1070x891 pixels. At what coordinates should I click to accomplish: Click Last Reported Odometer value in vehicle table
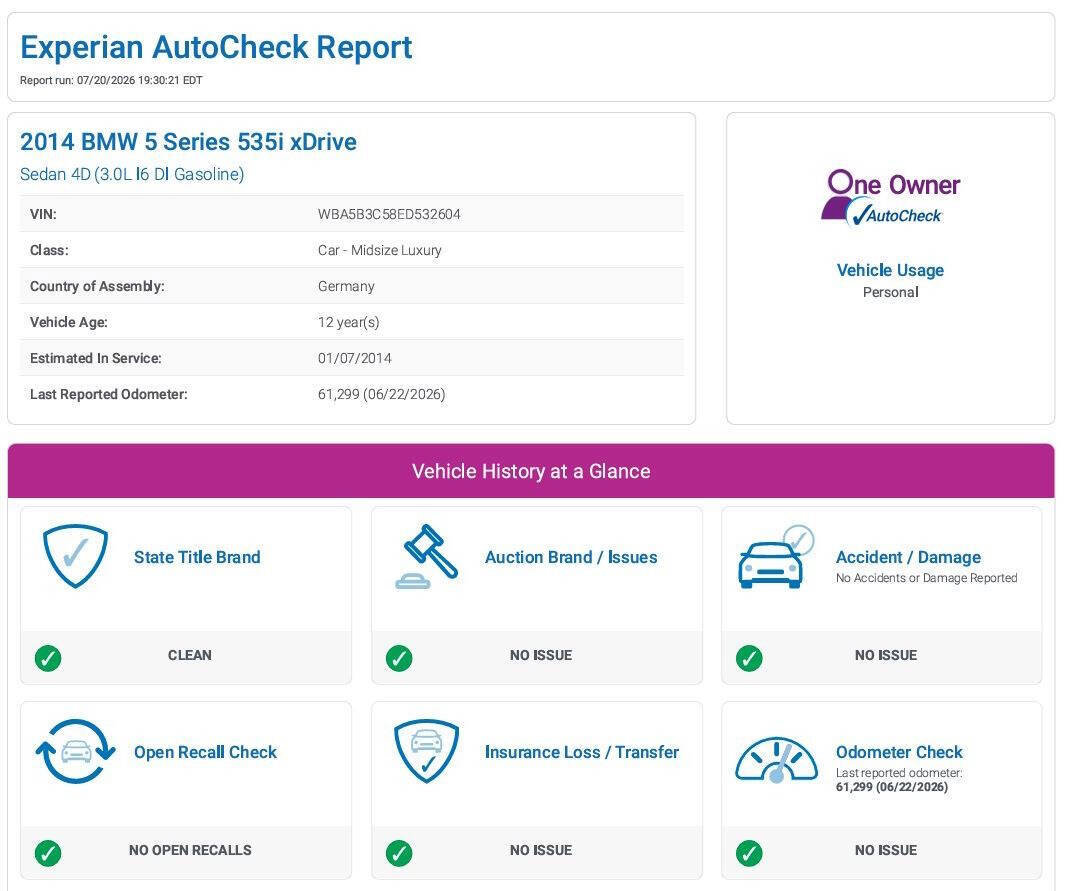tap(381, 394)
